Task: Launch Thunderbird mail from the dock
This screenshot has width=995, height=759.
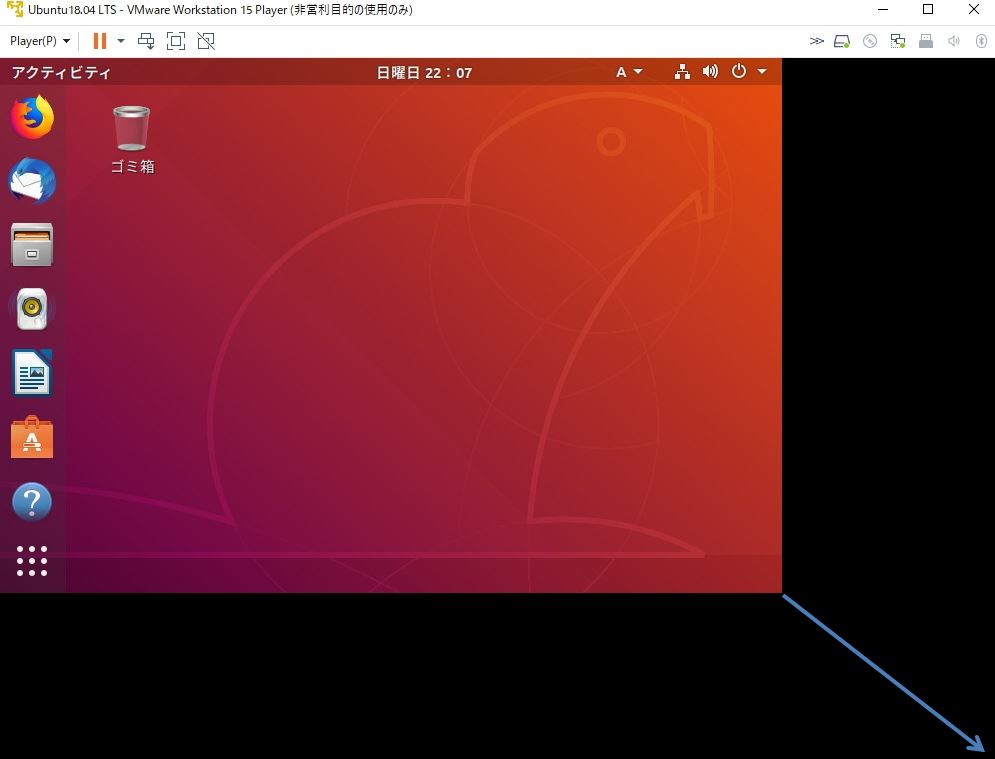Action: pyautogui.click(x=32, y=181)
